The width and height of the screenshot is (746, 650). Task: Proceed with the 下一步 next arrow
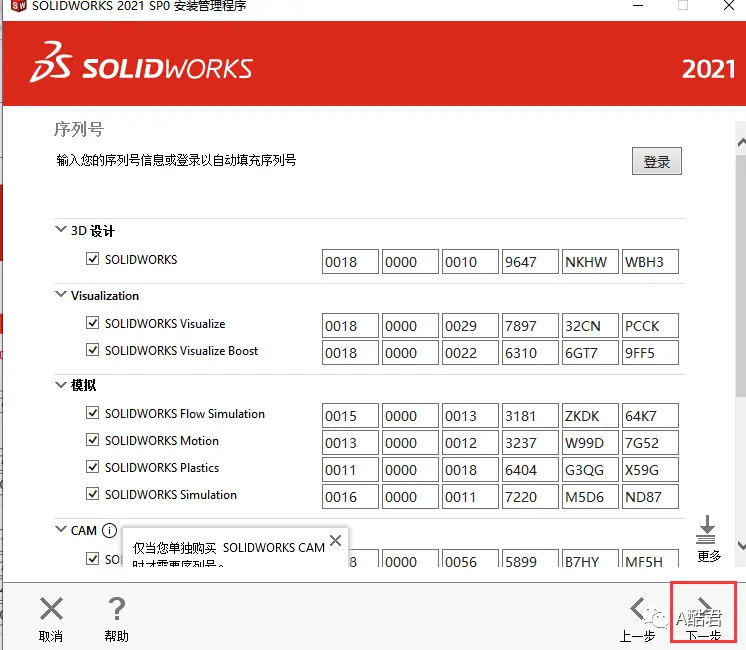tap(704, 611)
